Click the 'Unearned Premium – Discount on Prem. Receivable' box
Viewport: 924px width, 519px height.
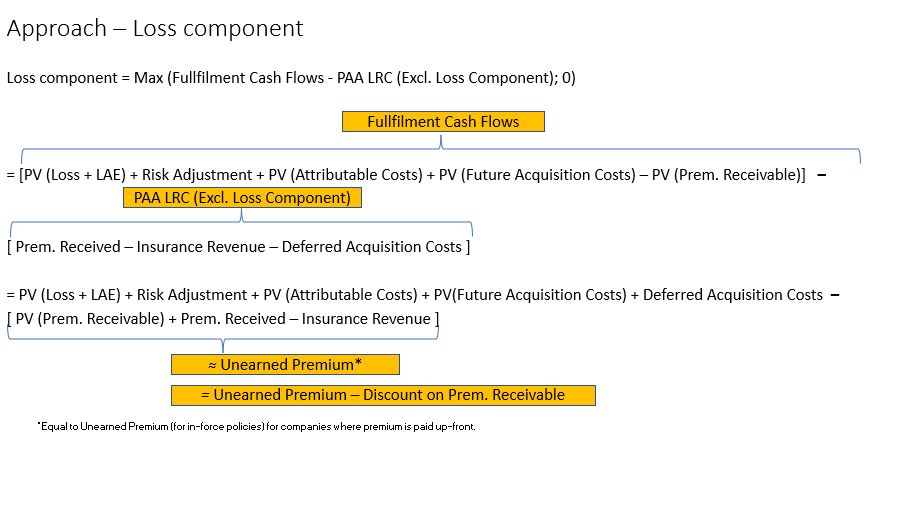click(383, 395)
